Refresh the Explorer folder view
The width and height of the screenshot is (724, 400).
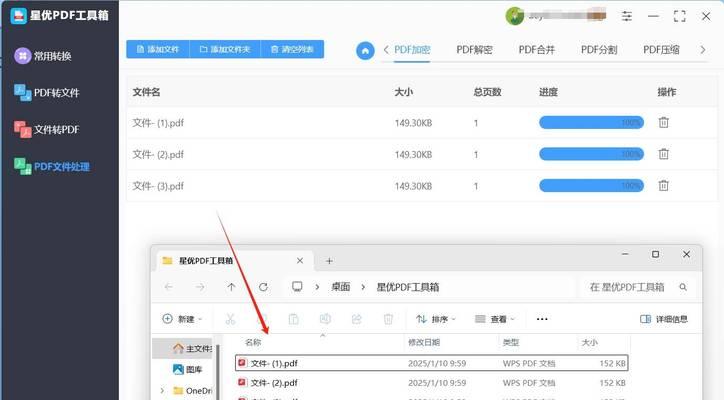(263, 287)
